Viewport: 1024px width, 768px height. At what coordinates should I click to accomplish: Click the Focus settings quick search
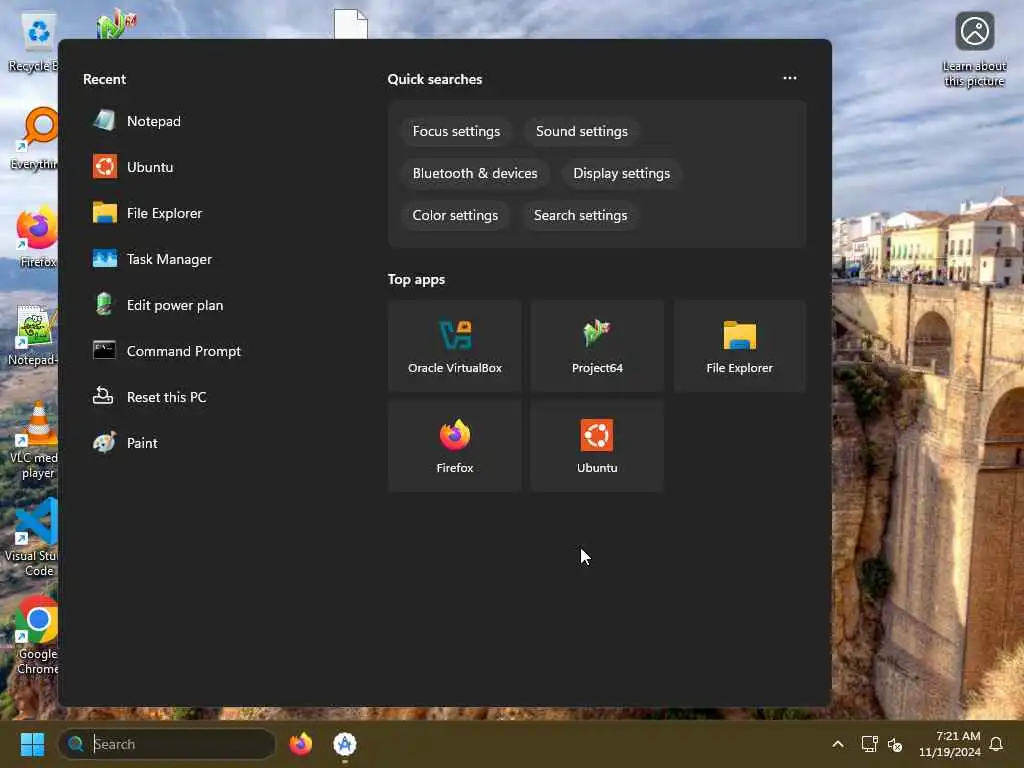point(456,131)
